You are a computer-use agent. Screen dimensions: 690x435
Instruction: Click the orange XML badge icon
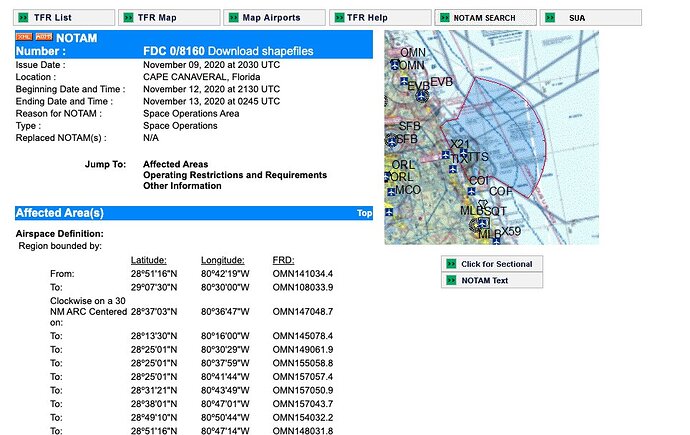tap(24, 37)
